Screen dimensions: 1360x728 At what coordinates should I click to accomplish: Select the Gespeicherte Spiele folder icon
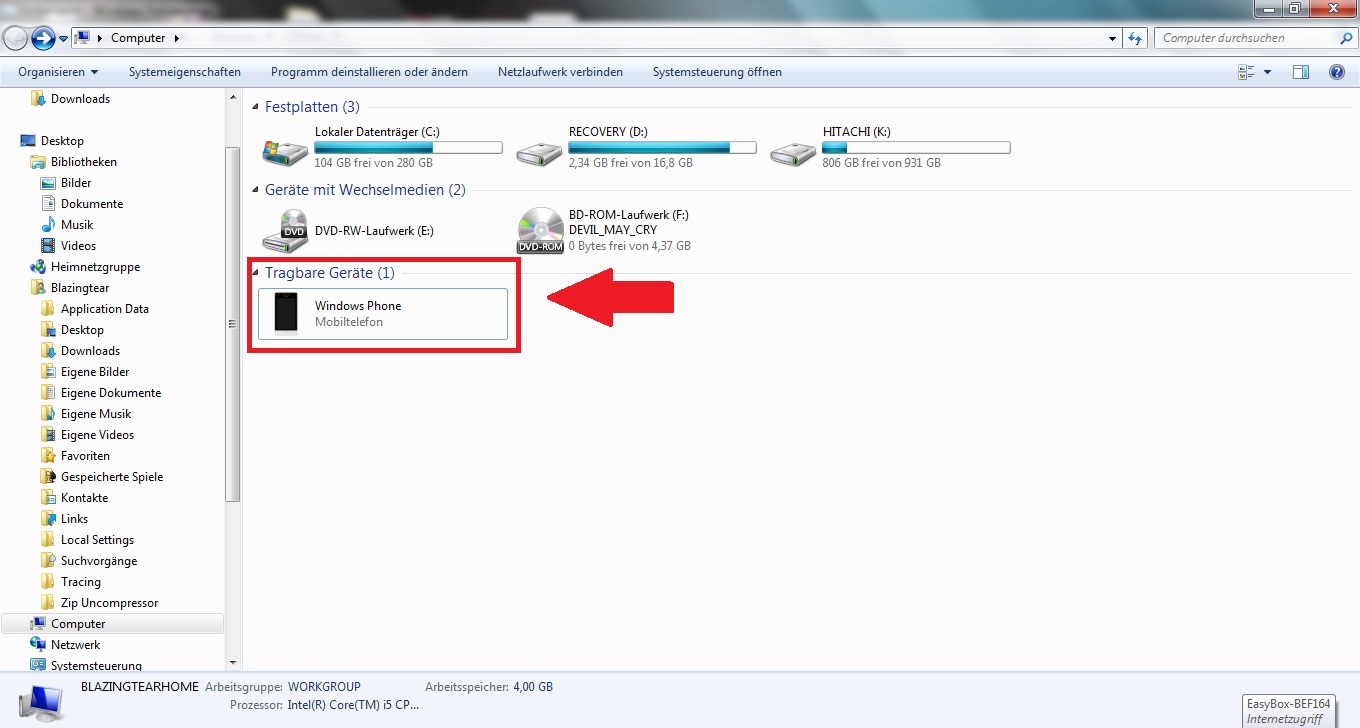point(49,477)
